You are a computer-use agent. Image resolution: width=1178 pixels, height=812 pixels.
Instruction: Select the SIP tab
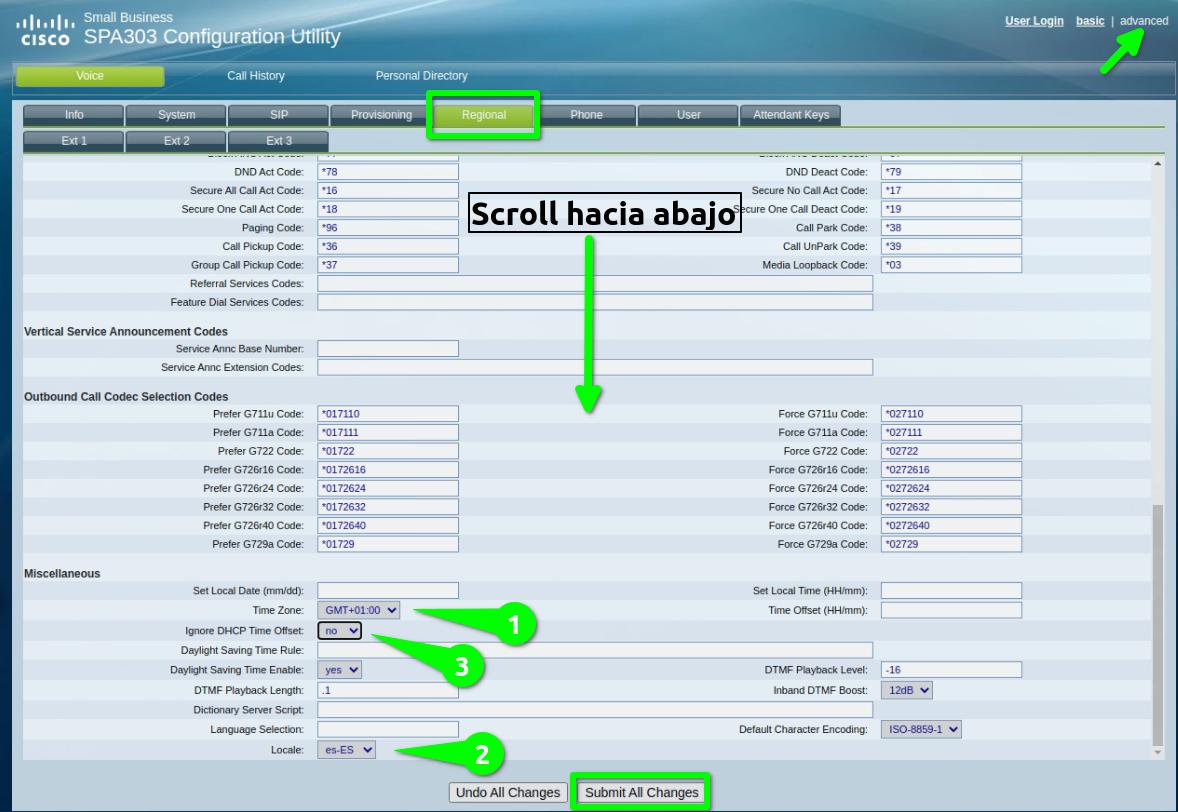[x=279, y=114]
